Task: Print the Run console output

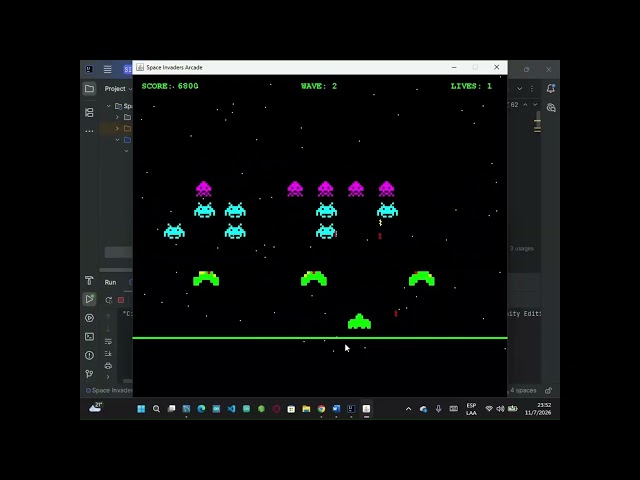Action: click(108, 366)
